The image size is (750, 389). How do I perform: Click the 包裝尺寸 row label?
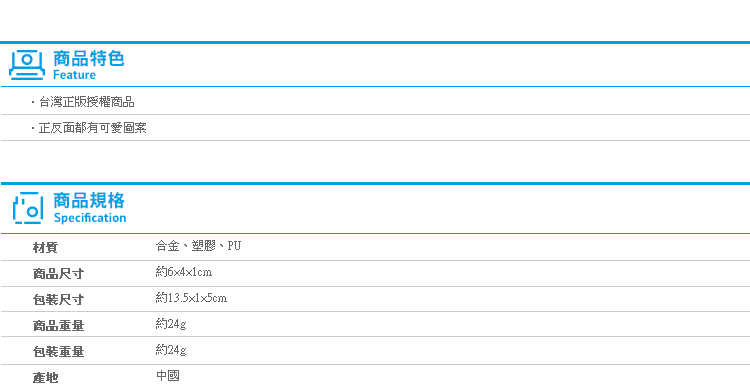[58, 300]
